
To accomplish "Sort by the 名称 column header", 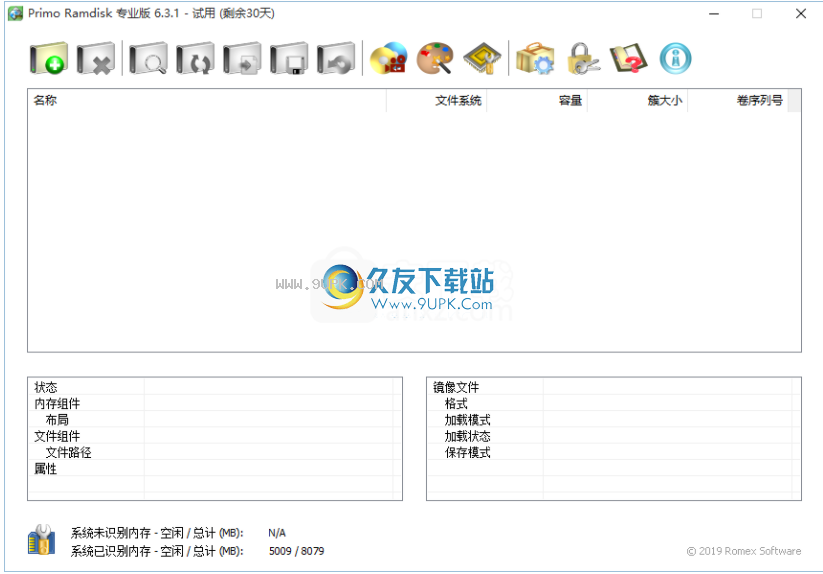I will click(x=207, y=100).
